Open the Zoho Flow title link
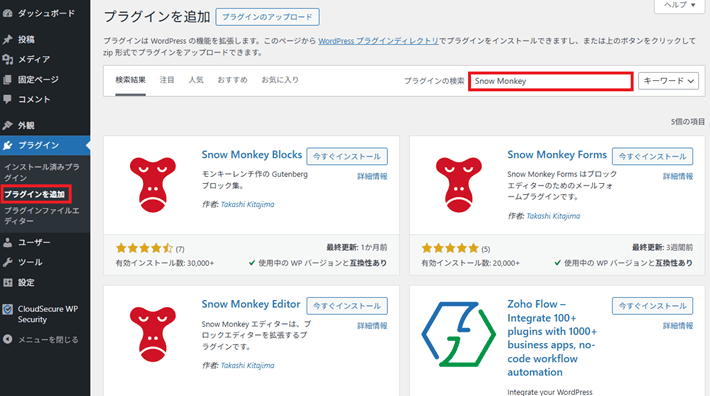Image resolution: width=710 pixels, height=396 pixels. (552, 338)
